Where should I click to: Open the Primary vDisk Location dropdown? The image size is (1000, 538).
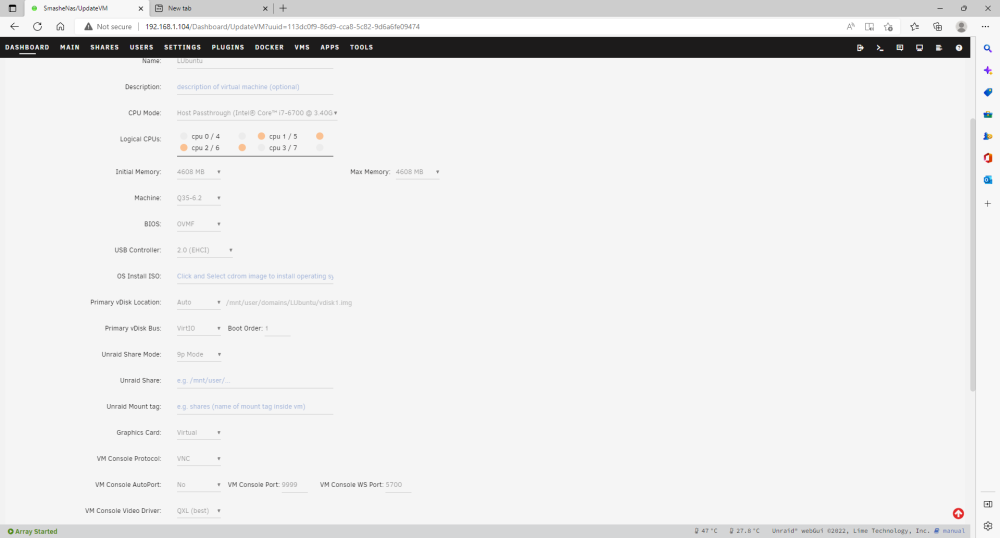[x=199, y=303]
